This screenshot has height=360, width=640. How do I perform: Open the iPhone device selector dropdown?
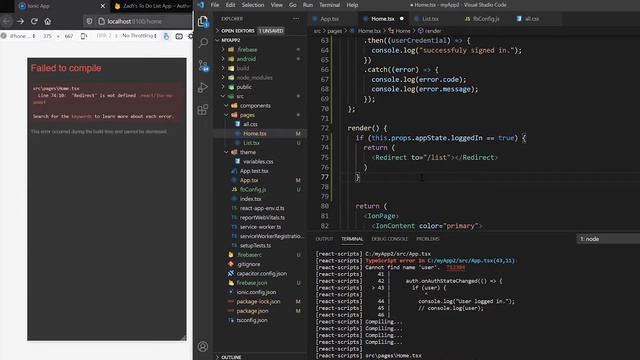22,36
